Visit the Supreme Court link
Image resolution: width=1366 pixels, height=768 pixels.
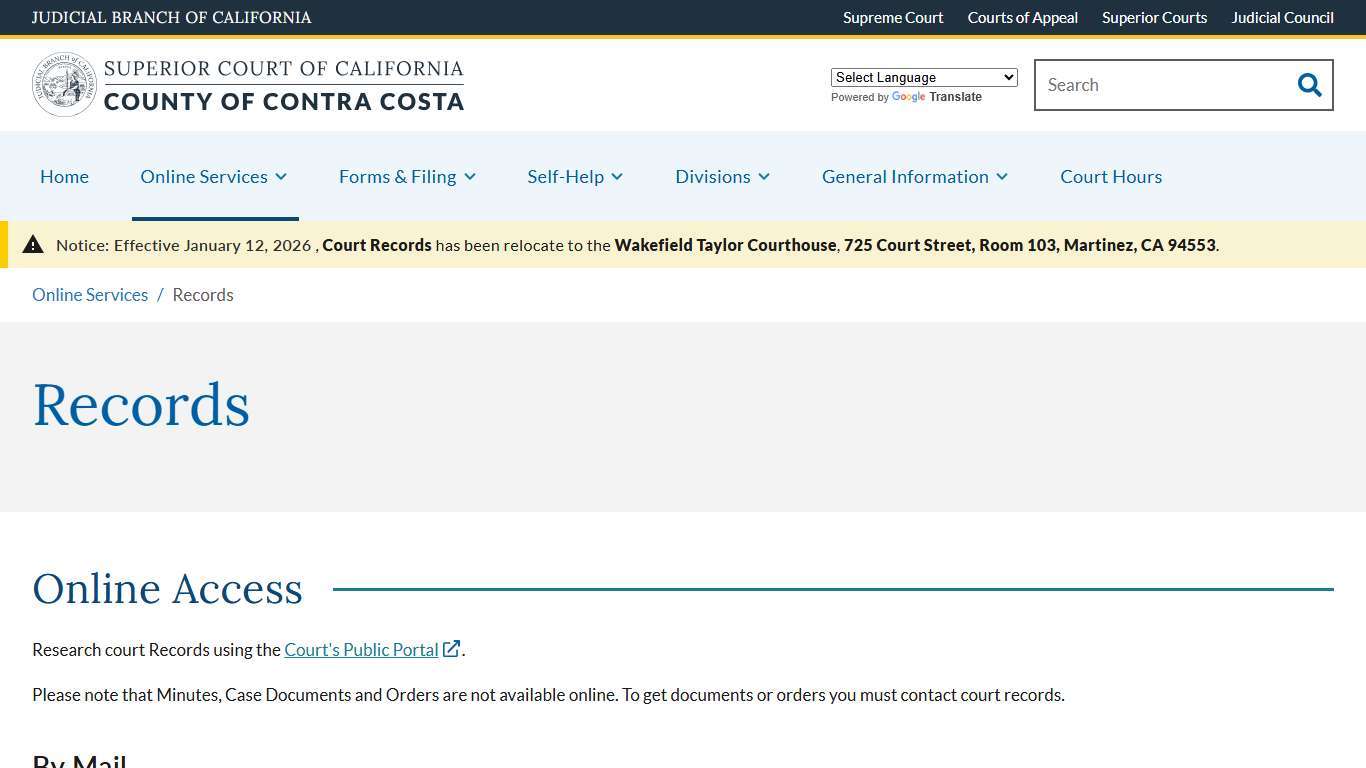(x=892, y=17)
